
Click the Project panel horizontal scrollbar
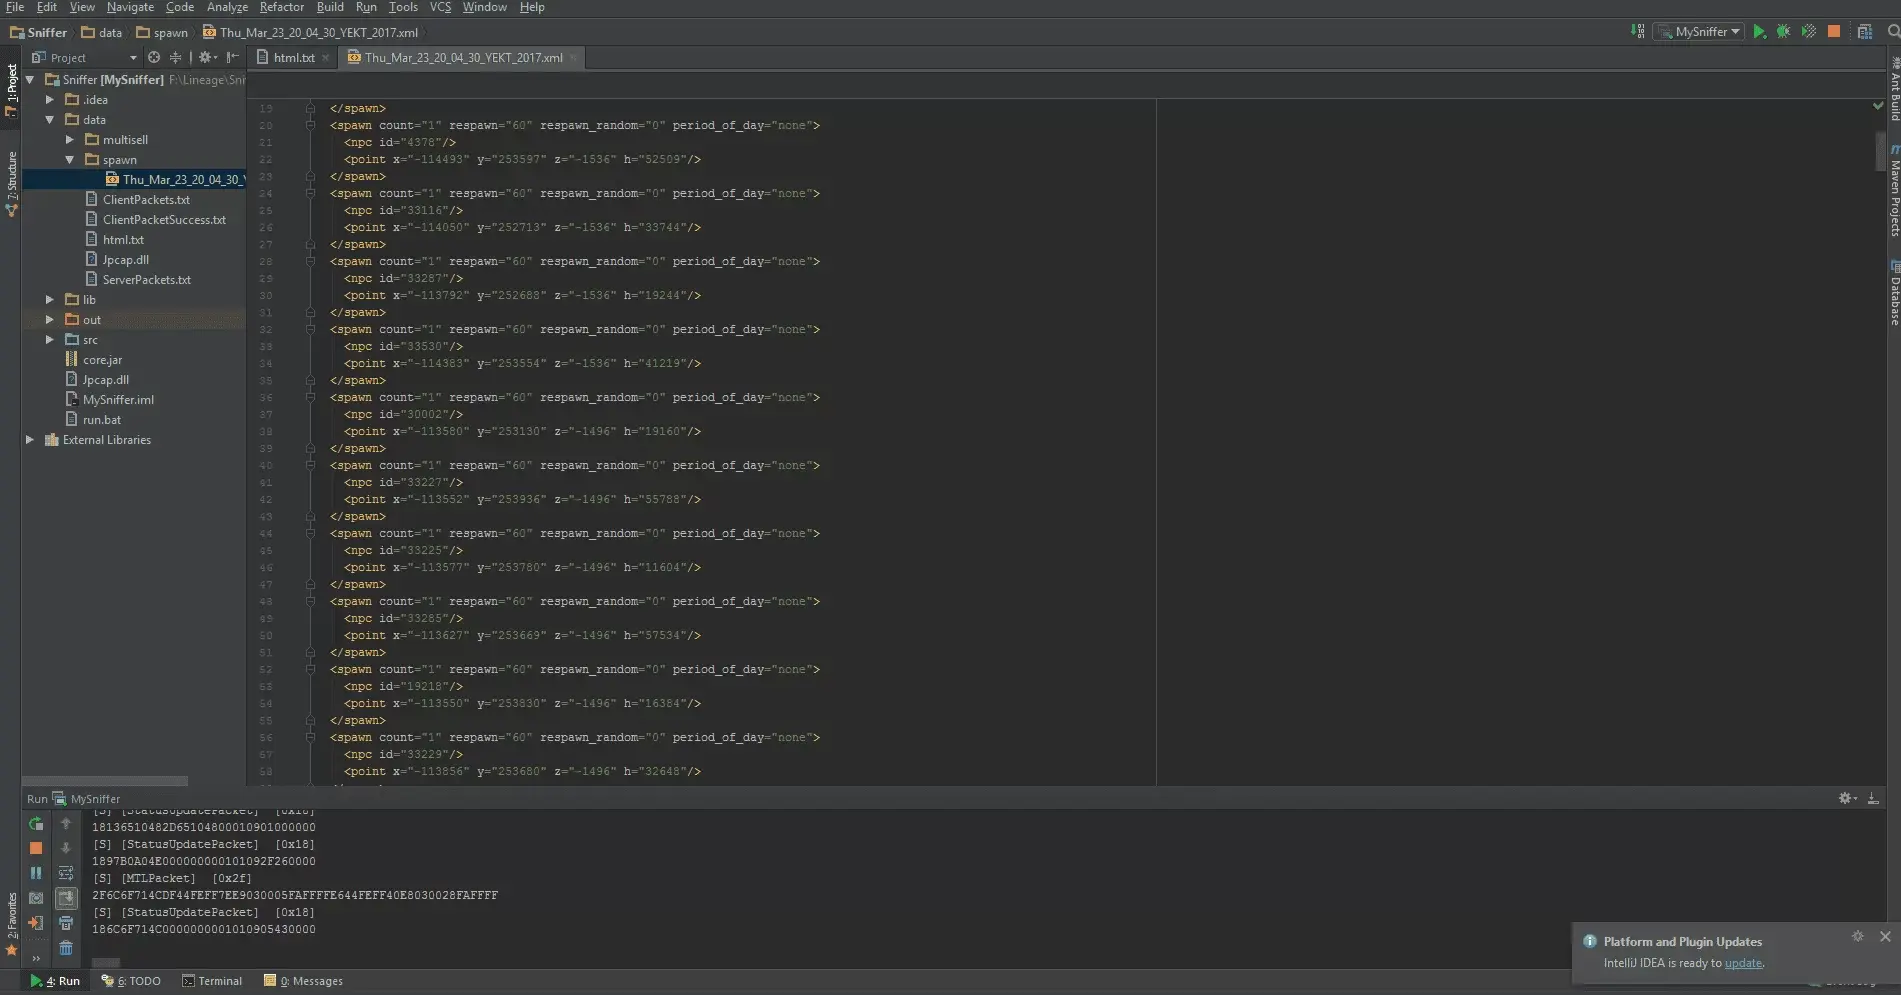(x=105, y=781)
